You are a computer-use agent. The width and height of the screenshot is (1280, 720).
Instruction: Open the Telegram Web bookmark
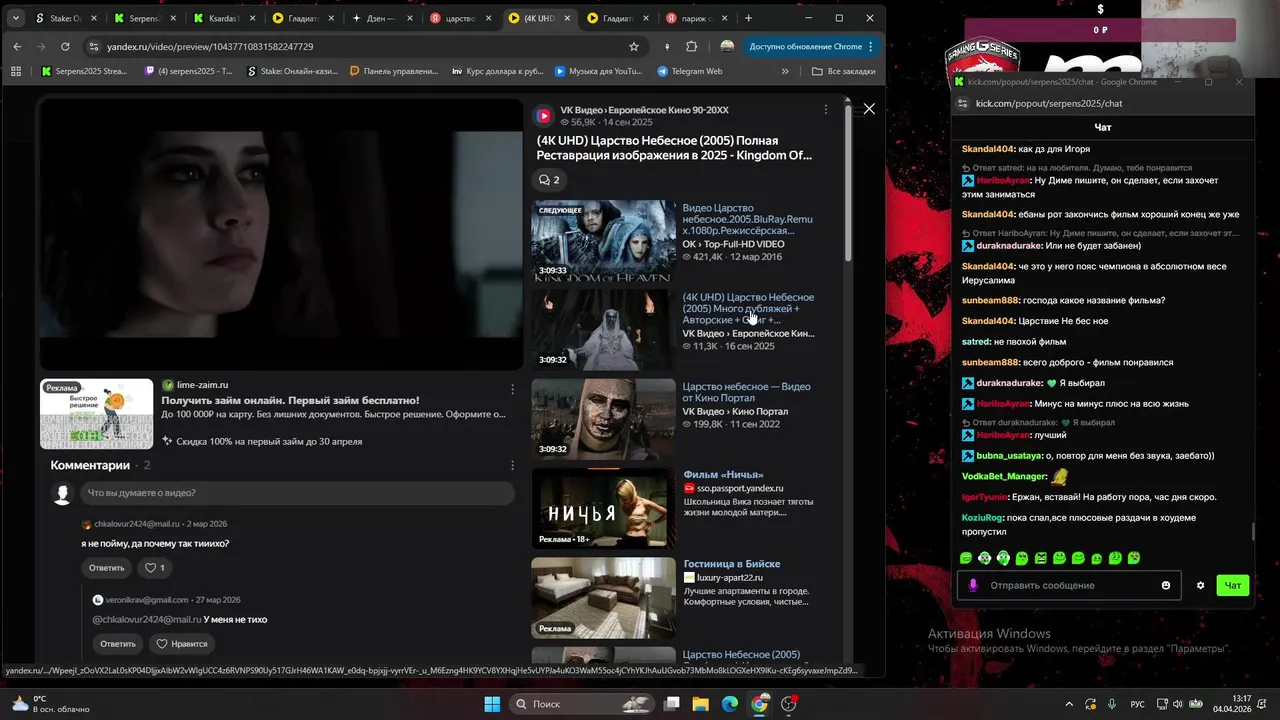coord(690,71)
